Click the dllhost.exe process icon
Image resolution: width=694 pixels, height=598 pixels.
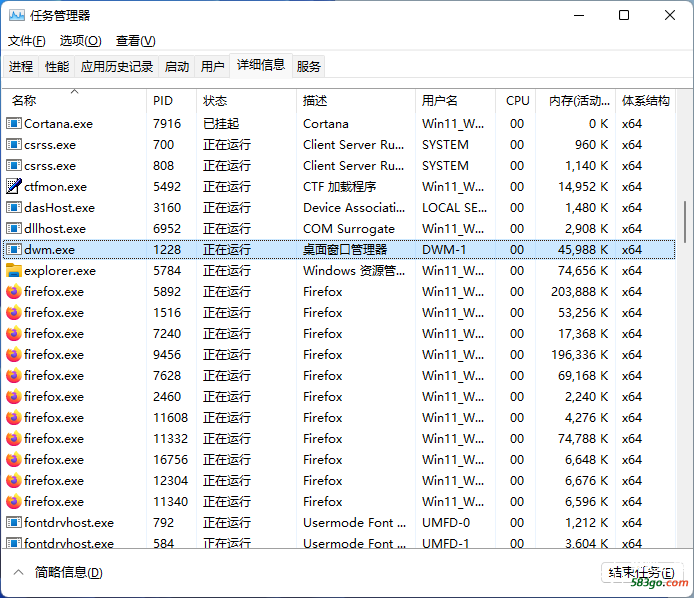[x=14, y=228]
